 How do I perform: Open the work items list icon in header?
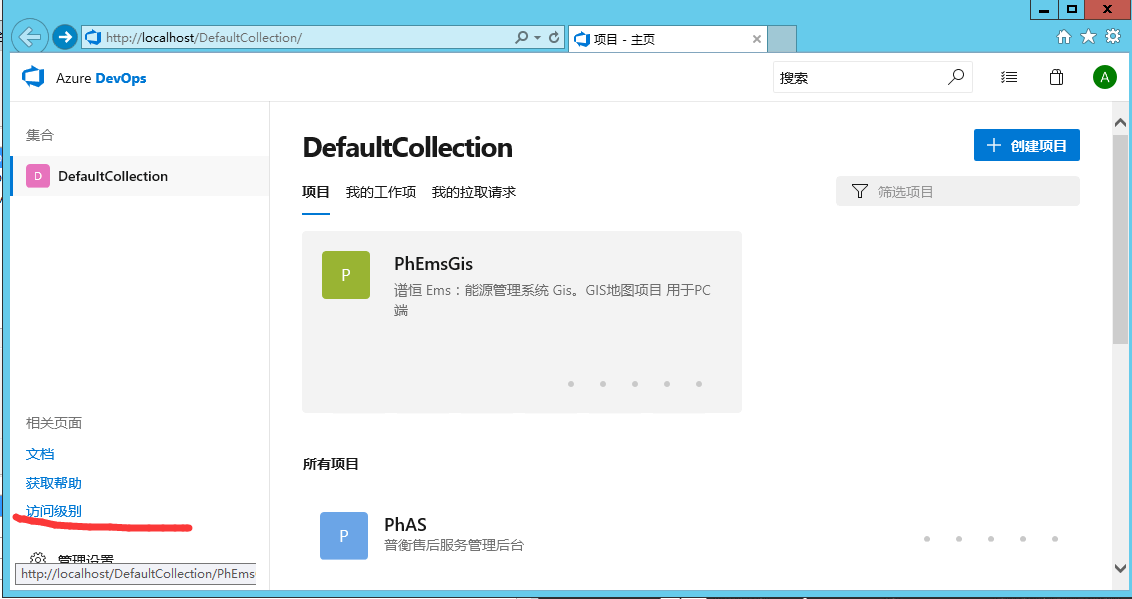coord(1009,77)
